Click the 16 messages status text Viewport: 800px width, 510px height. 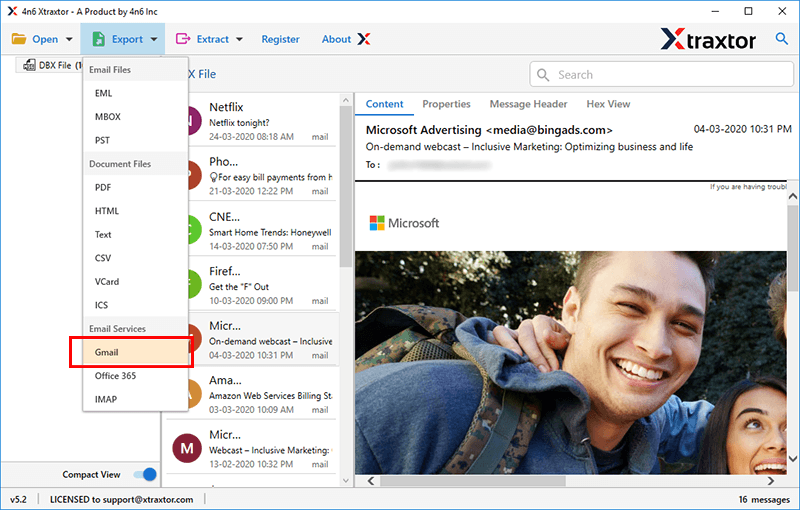(x=764, y=499)
